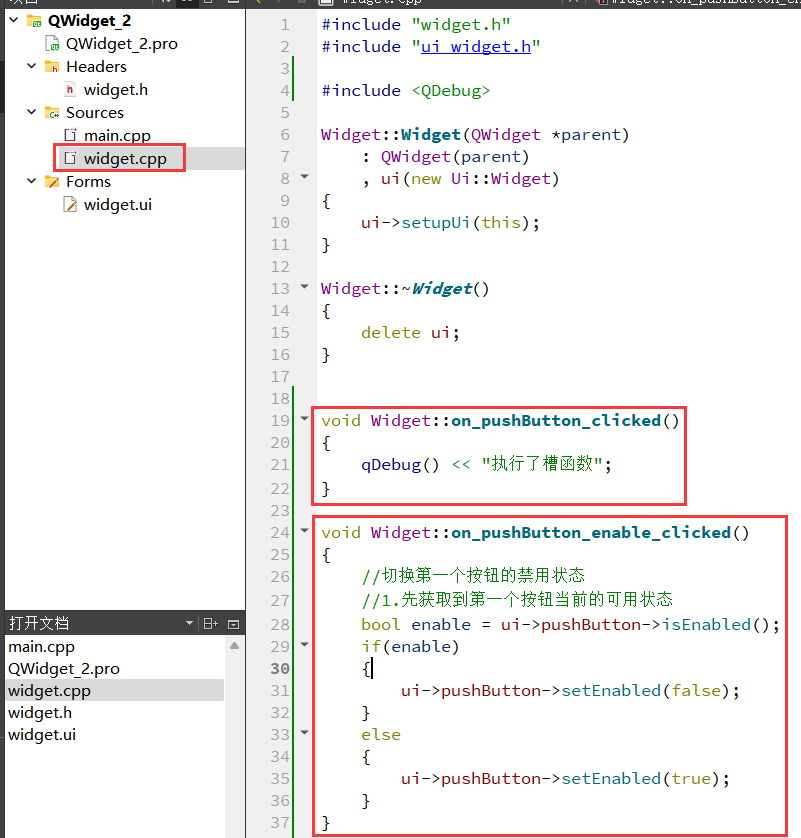The width and height of the screenshot is (801, 838).
Task: Click the widget.h header file icon
Action: tap(70, 90)
